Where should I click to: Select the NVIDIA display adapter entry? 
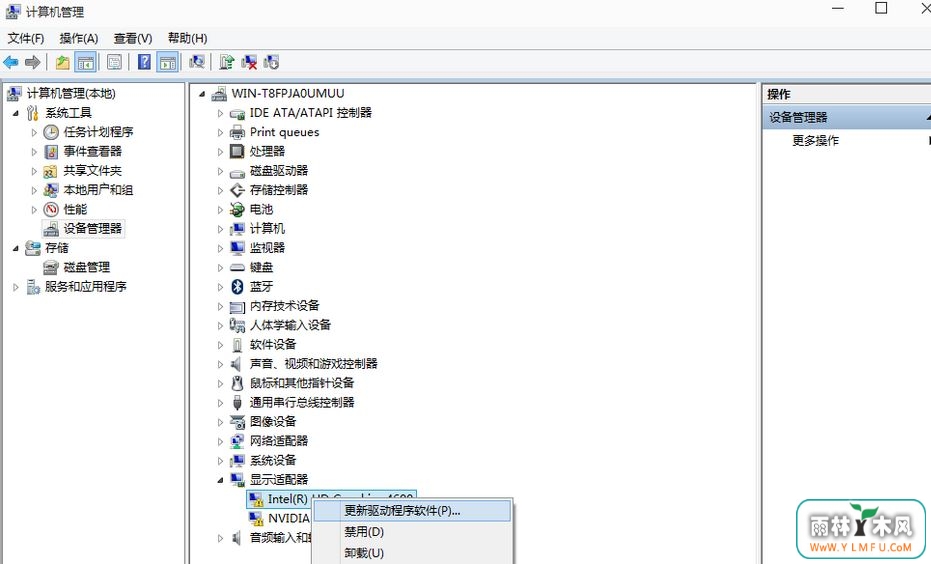click(x=289, y=518)
